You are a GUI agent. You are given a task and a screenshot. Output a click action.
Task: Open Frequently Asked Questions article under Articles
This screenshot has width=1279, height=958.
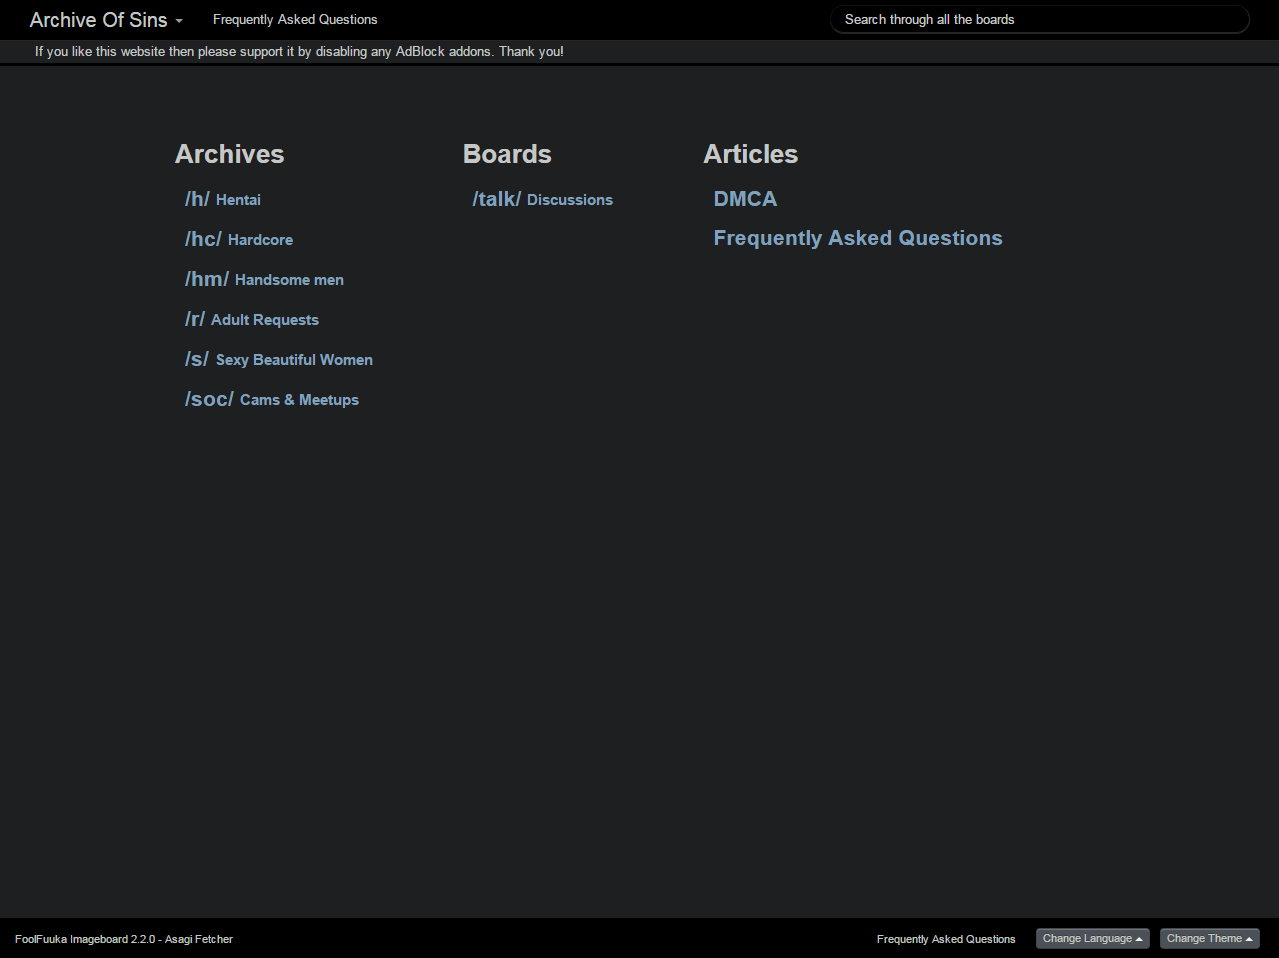click(x=858, y=238)
